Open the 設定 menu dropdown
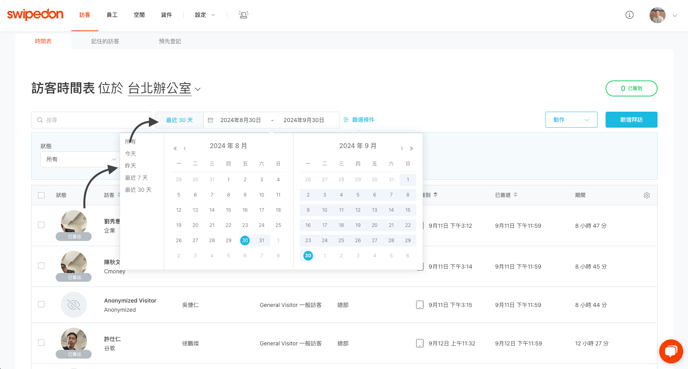 [205, 15]
